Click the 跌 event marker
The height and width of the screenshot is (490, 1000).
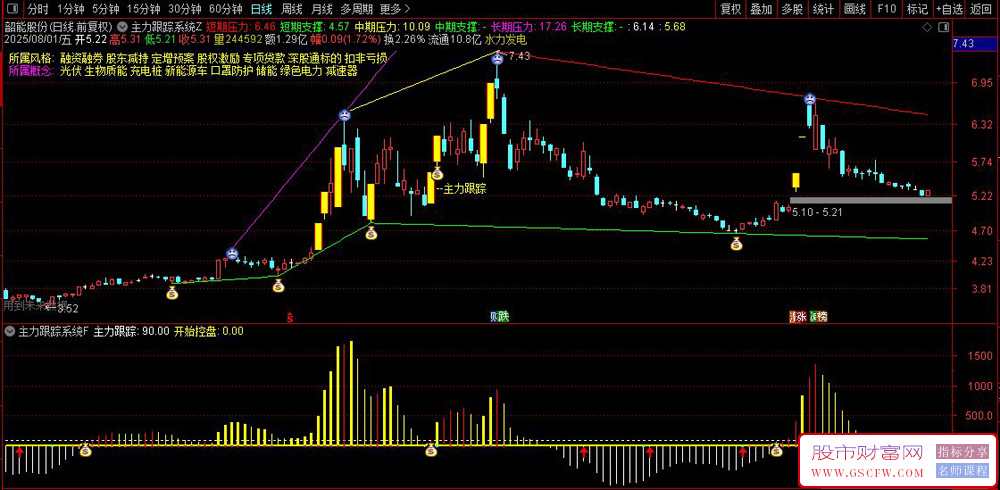click(504, 316)
